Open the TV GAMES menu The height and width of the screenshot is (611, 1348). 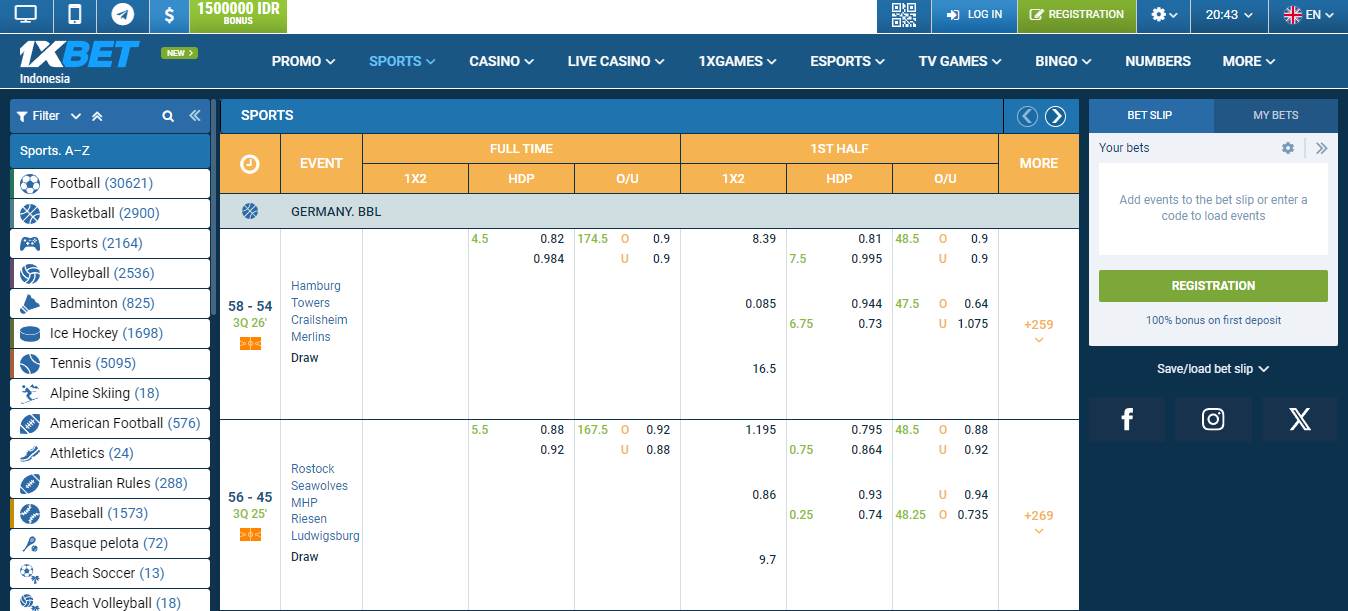point(960,61)
